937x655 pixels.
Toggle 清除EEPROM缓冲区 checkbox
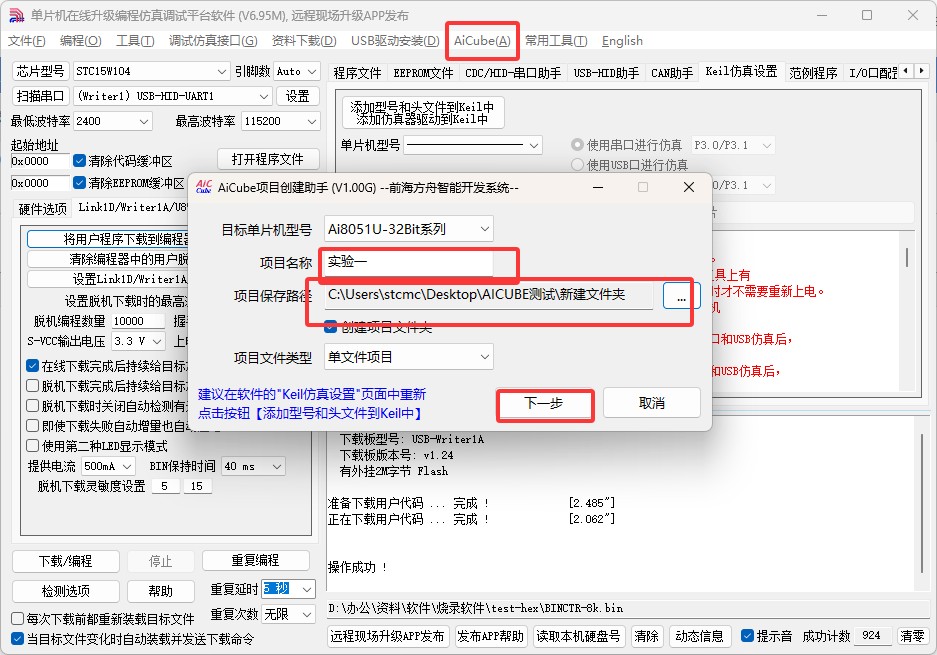pyautogui.click(x=79, y=182)
